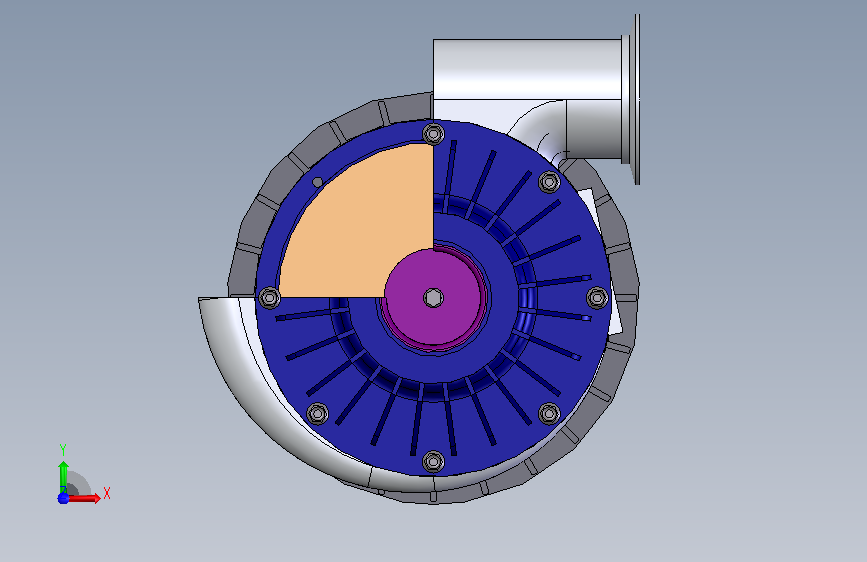Select the rightmost bolt on the blue cover
The height and width of the screenshot is (562, 867).
coord(597,298)
